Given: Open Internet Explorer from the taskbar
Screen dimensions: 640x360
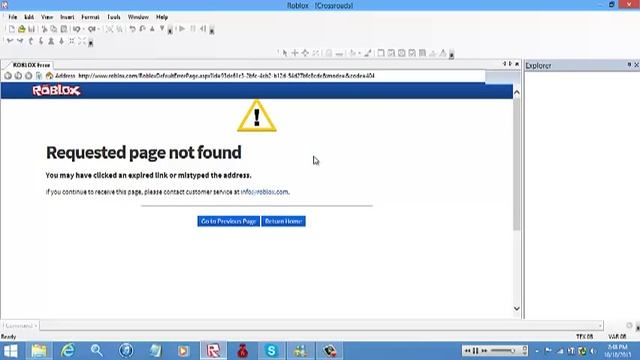Looking at the screenshot, I should coord(68,351).
